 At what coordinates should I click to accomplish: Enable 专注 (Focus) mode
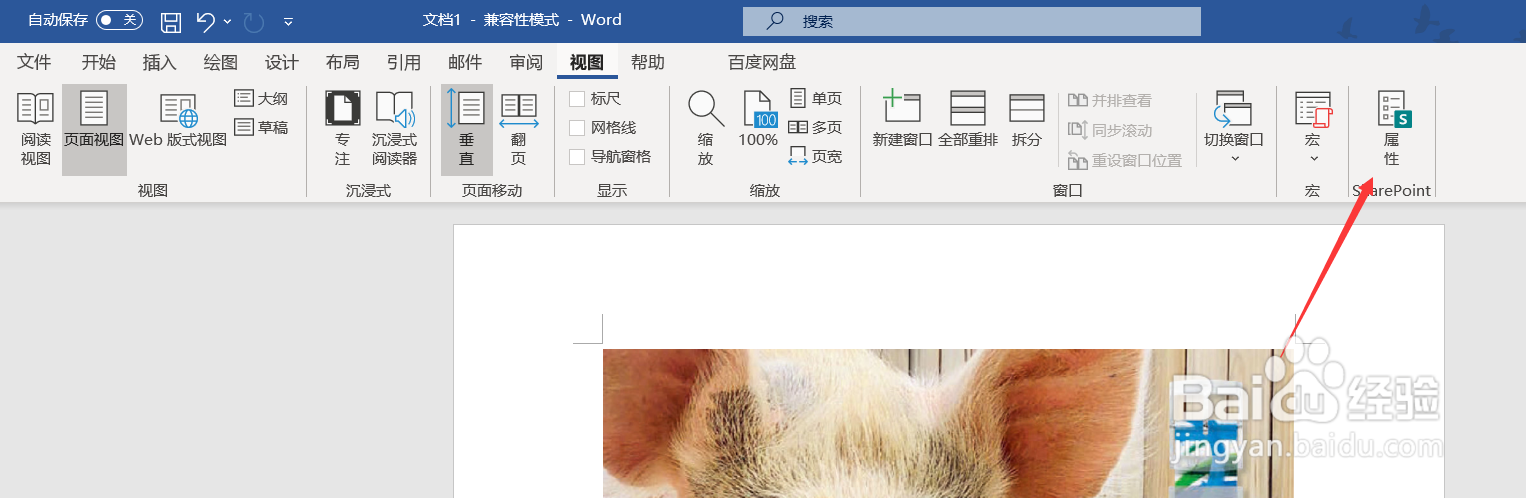[343, 130]
